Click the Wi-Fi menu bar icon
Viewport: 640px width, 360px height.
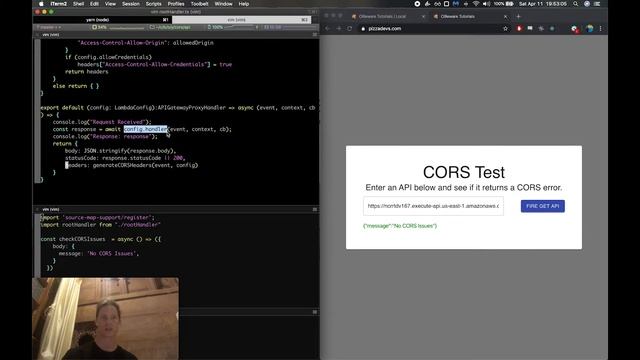pyautogui.click(x=476, y=4)
